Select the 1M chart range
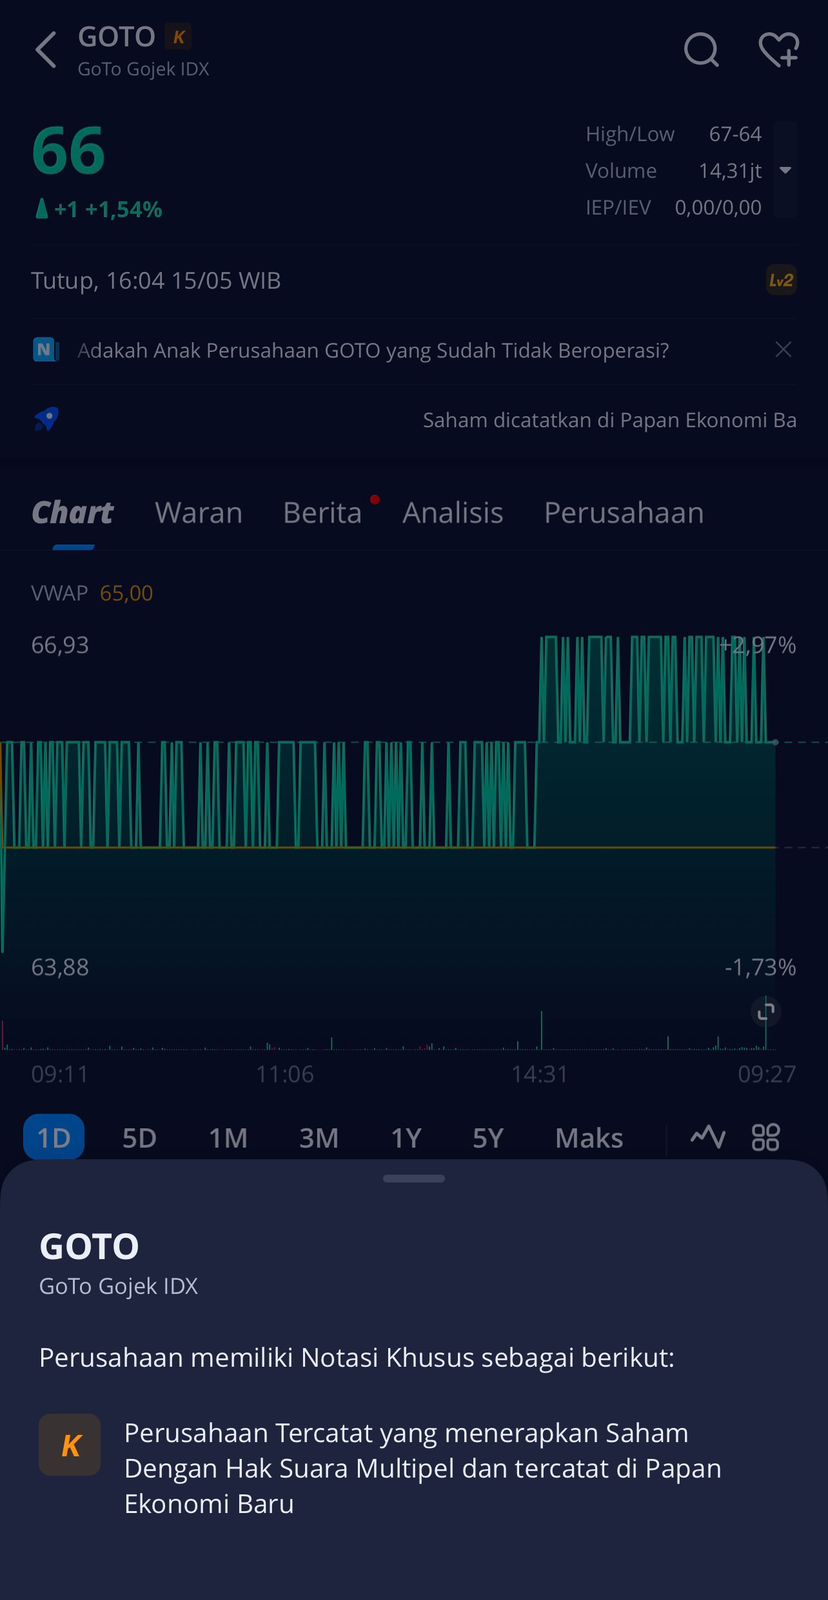Screen dimensions: 828x1600 pyautogui.click(x=228, y=1138)
